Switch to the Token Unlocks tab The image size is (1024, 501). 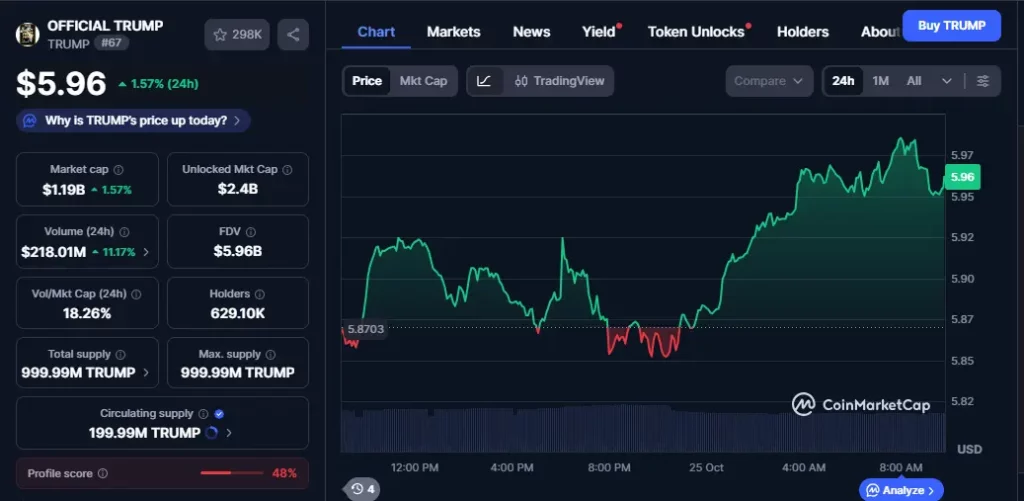pos(696,32)
